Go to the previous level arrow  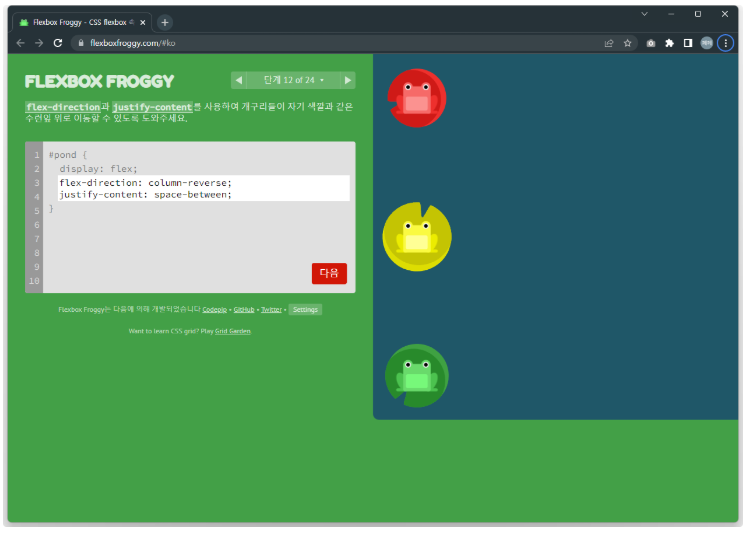239,80
